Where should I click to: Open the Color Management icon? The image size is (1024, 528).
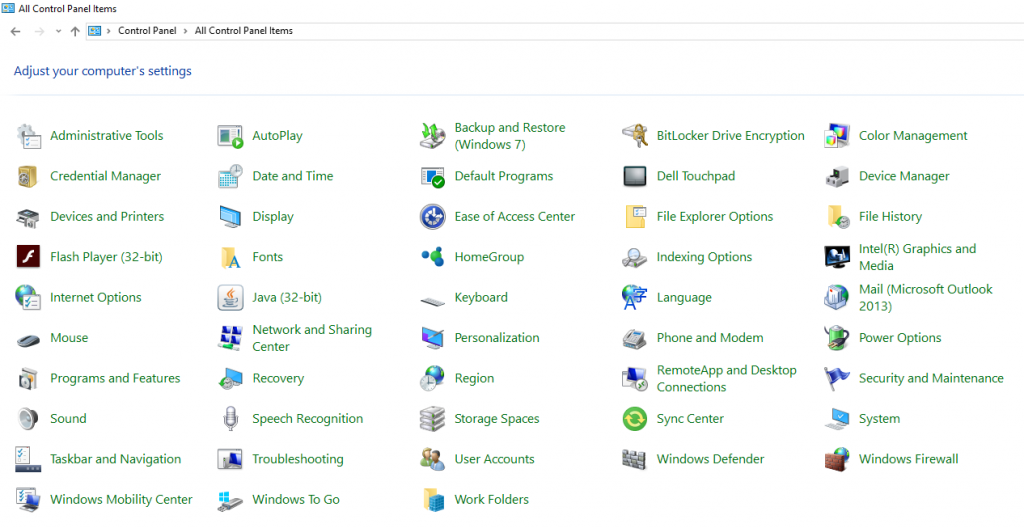point(837,136)
